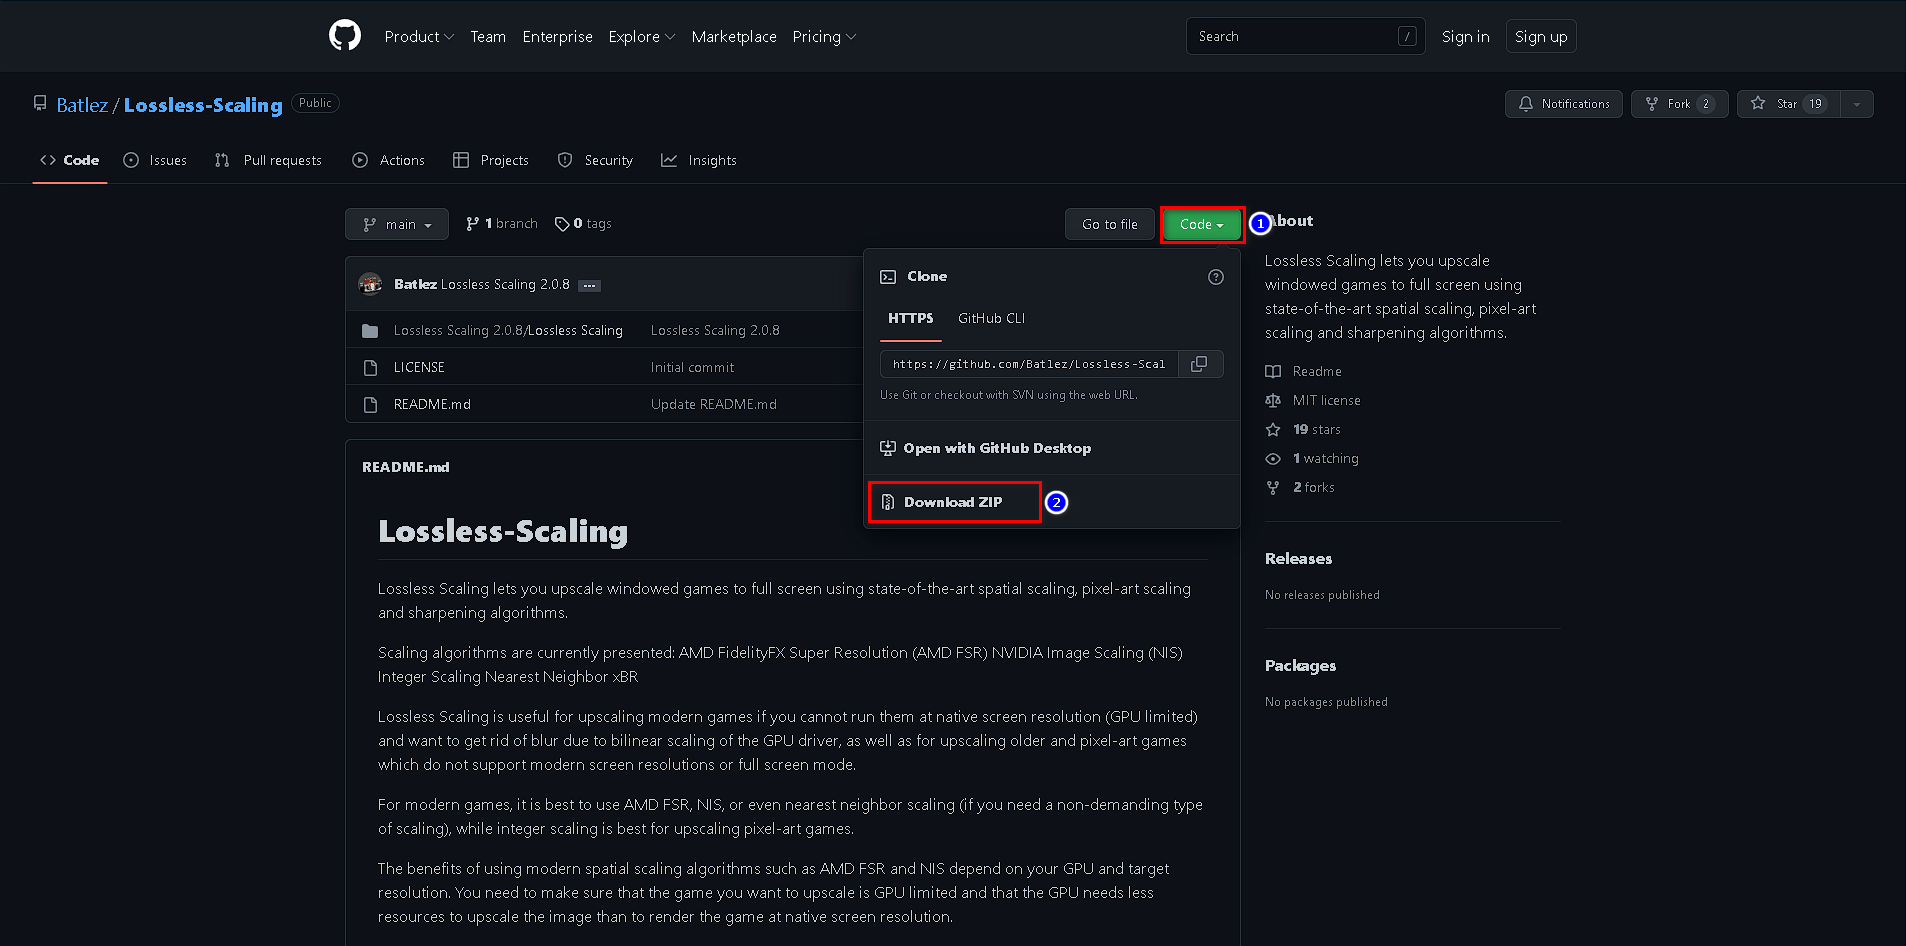The image size is (1906, 946).
Task: Switch to the Projects tab
Action: 491,160
